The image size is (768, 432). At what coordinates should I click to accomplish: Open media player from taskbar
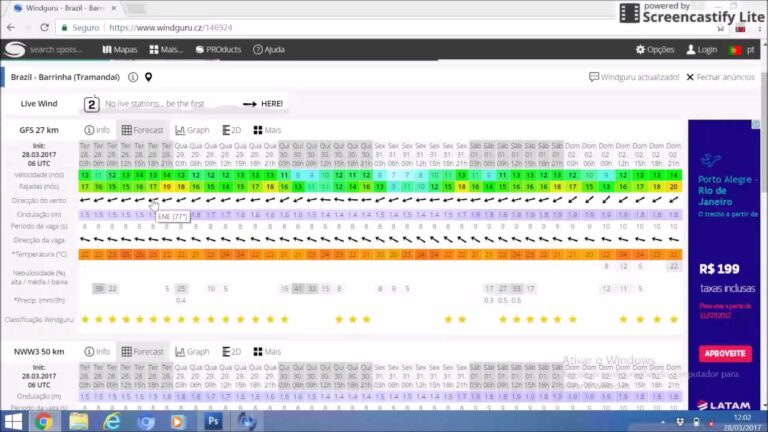click(x=178, y=421)
